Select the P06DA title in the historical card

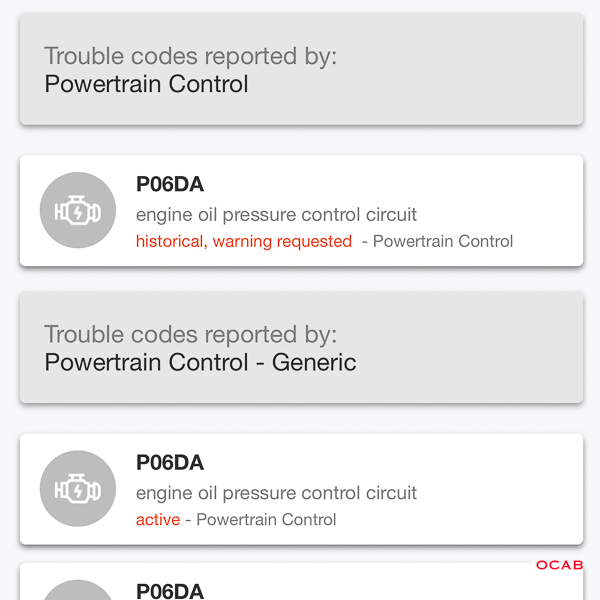[170, 184]
